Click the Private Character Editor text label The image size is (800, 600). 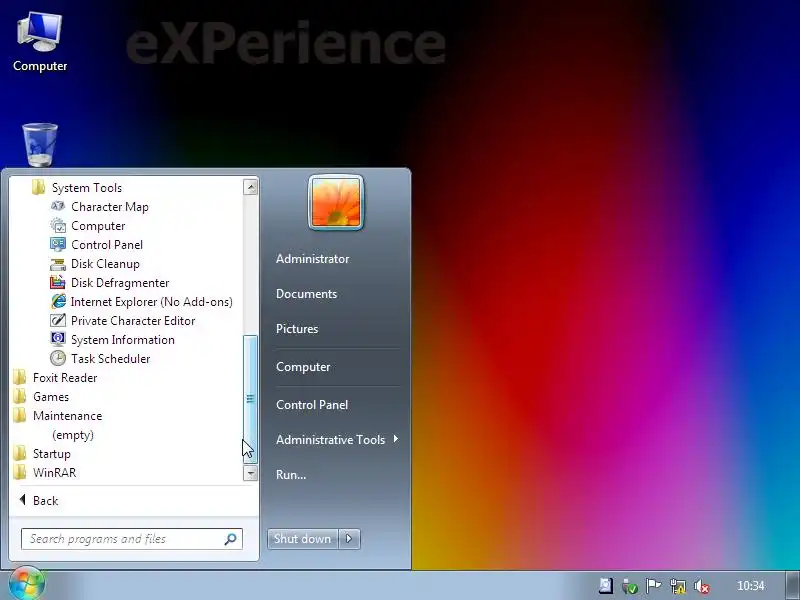133,320
